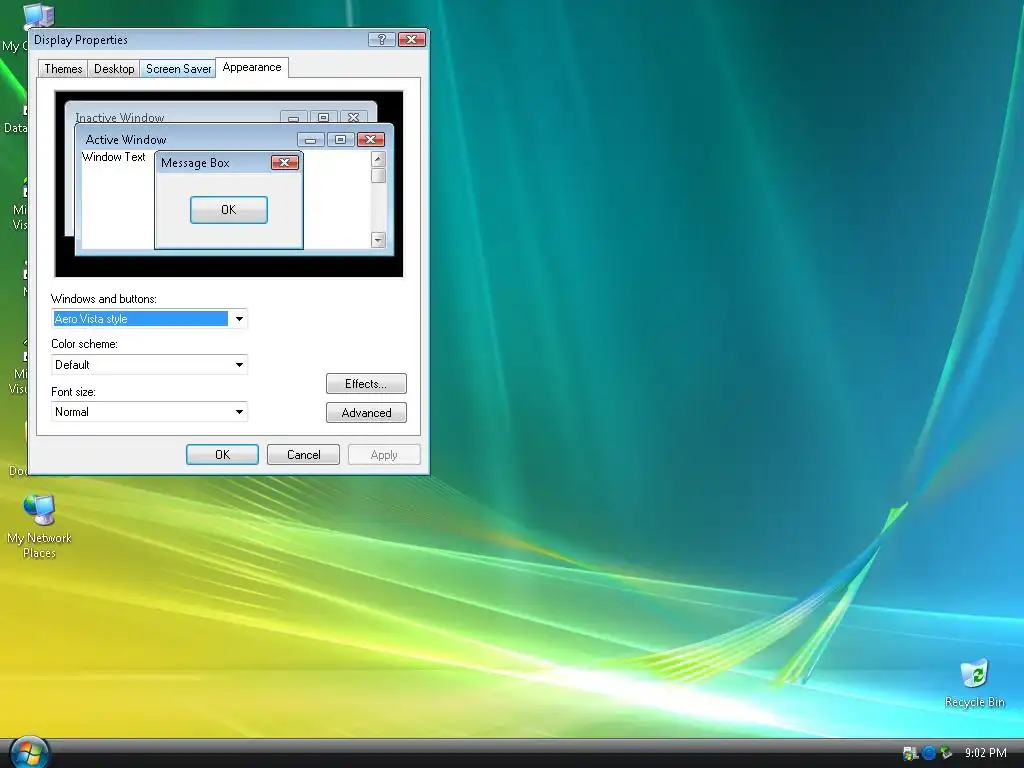This screenshot has height=768, width=1024.
Task: Switch to the Desktop tab
Action: (114, 69)
